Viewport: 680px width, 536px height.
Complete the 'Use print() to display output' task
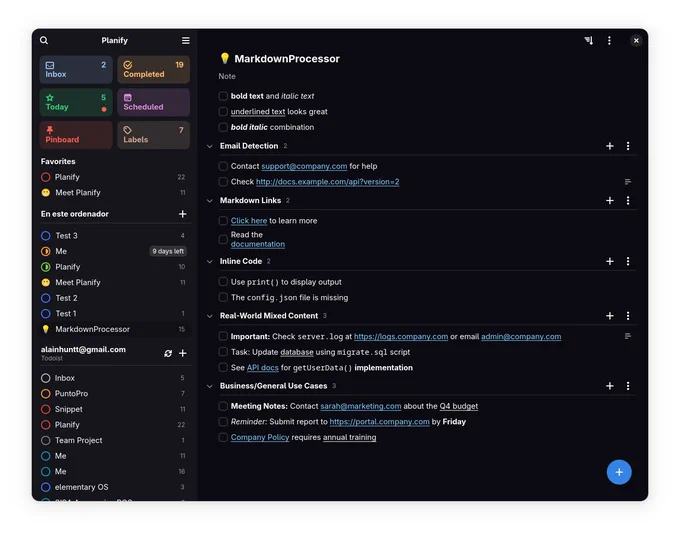(223, 282)
